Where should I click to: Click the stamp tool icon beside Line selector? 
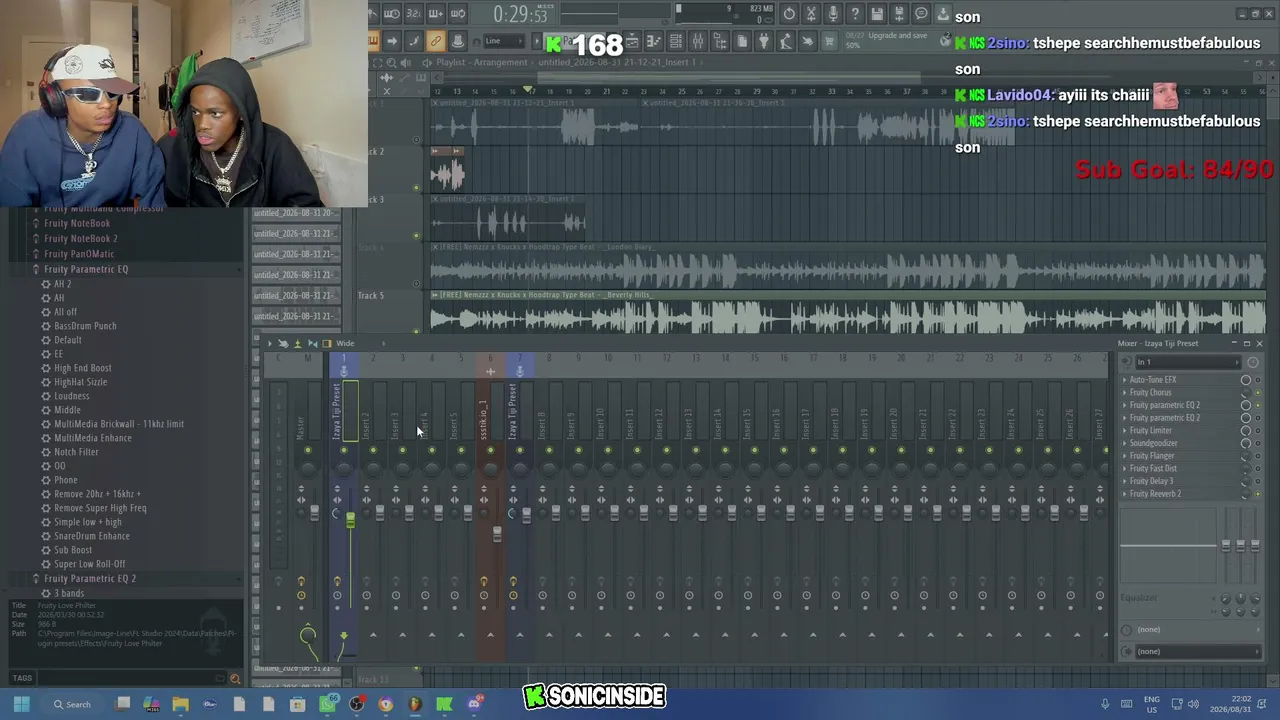(457, 41)
